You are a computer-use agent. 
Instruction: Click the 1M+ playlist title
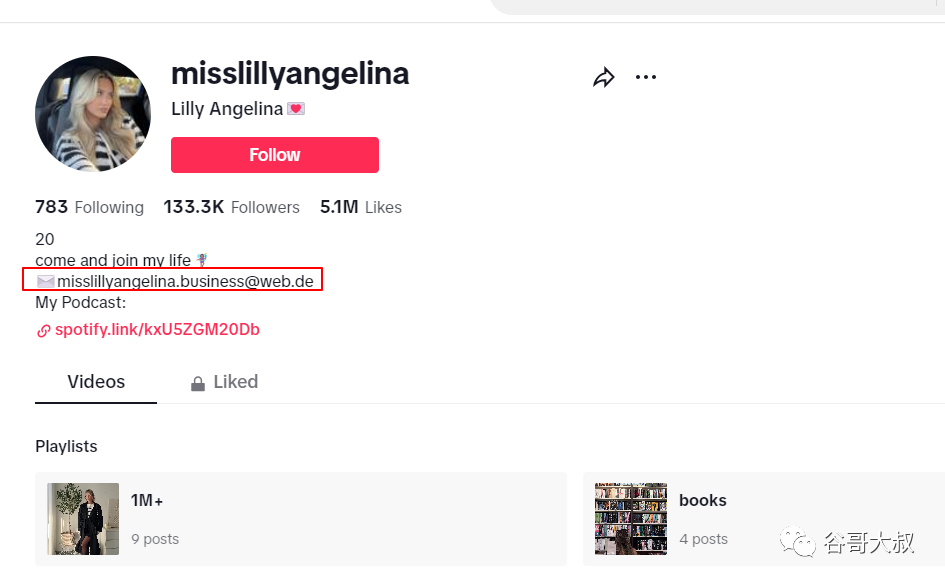click(147, 500)
